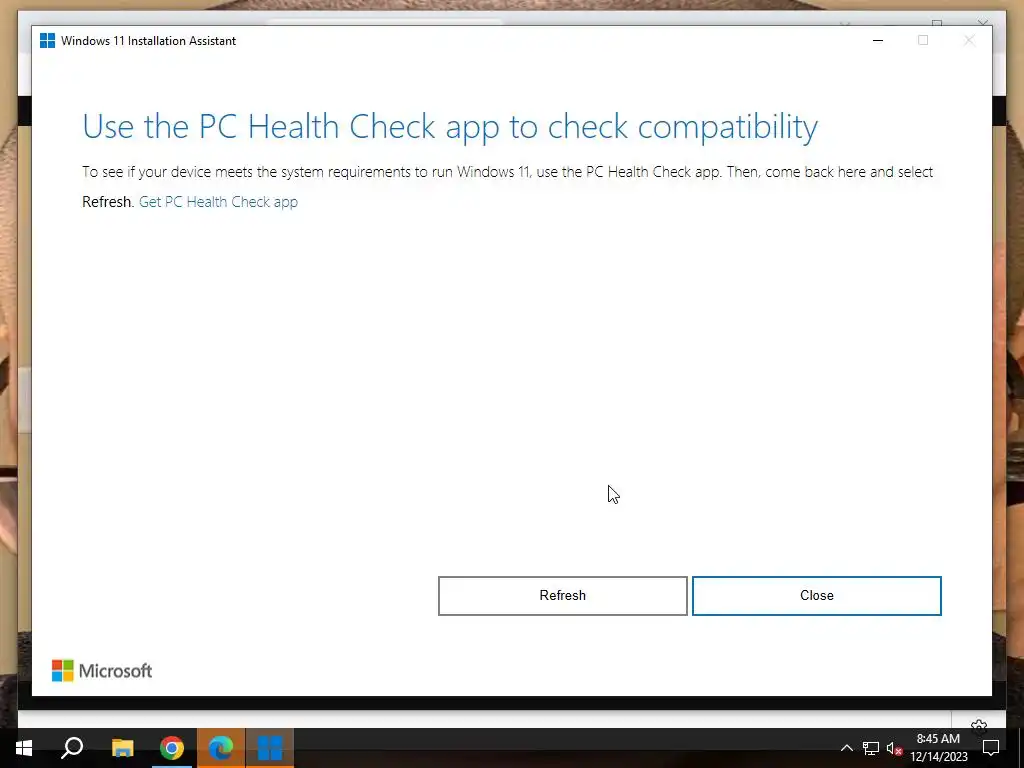Click the heading about PC Health Check compatibility
1024x768 pixels.
pos(450,127)
